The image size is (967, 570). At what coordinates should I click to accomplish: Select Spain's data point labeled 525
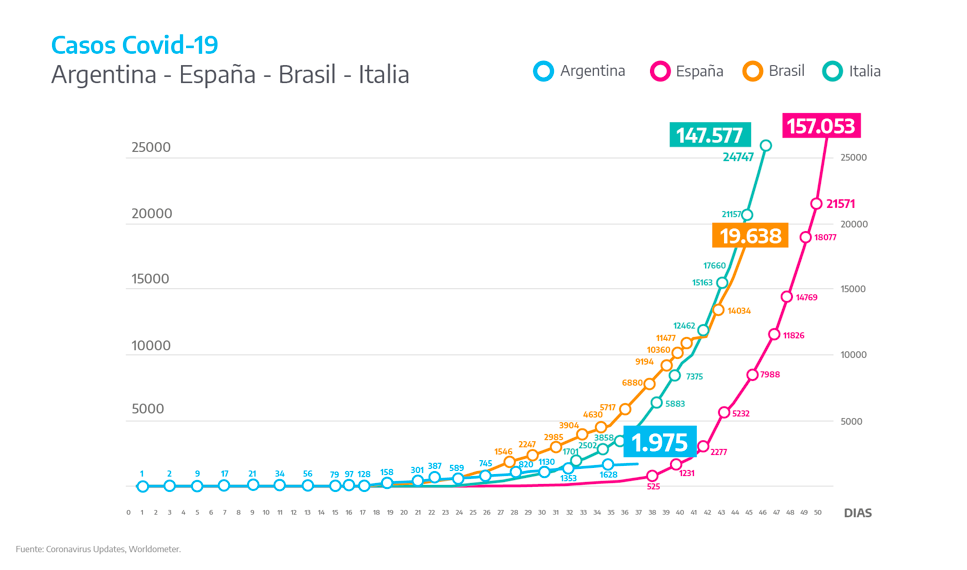tap(653, 476)
